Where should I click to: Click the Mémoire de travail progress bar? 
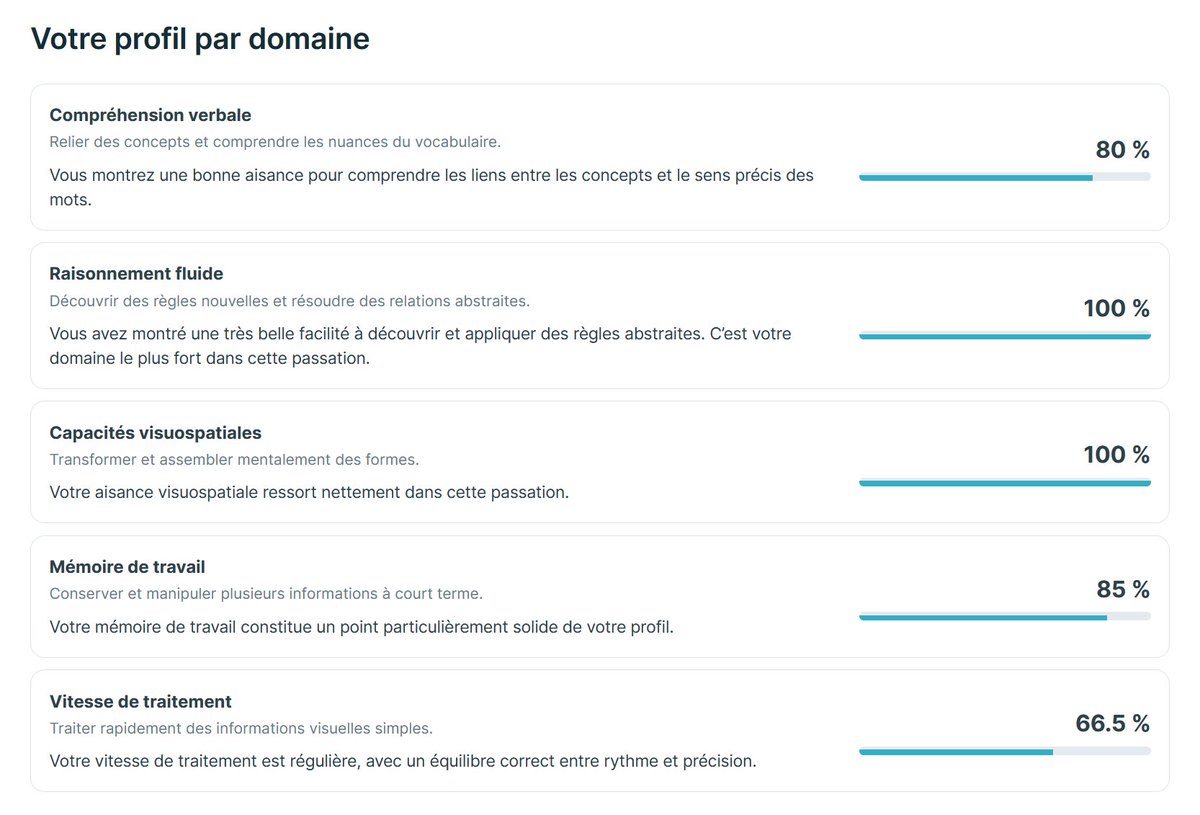(x=1004, y=617)
